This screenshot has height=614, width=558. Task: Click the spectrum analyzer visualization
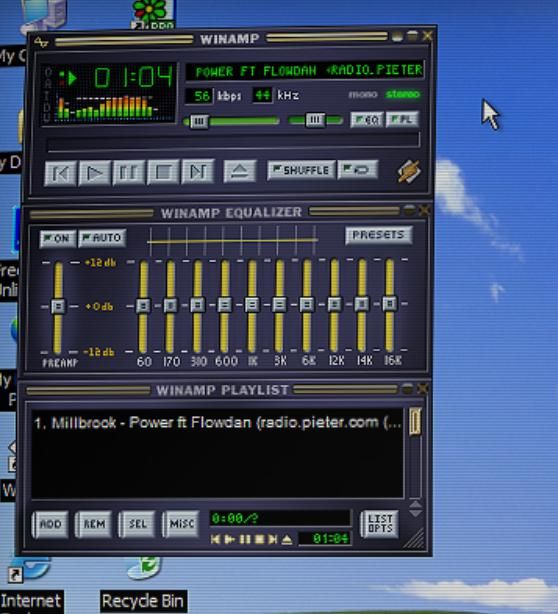click(108, 107)
